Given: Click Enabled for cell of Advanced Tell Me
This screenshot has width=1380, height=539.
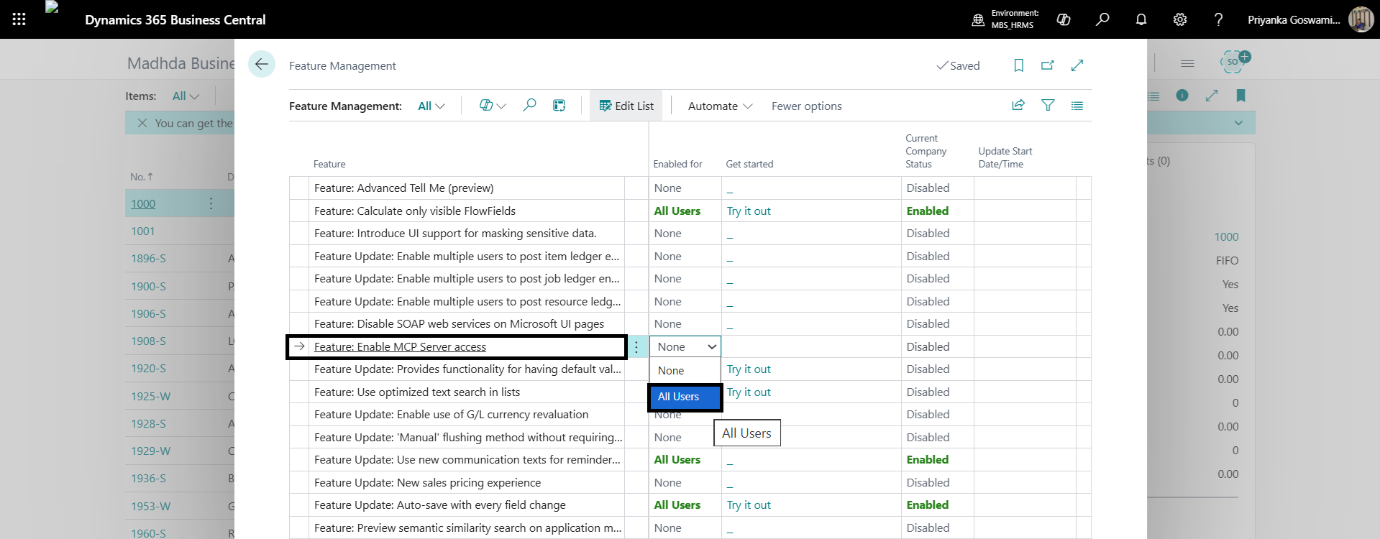Looking at the screenshot, I should (x=685, y=188).
